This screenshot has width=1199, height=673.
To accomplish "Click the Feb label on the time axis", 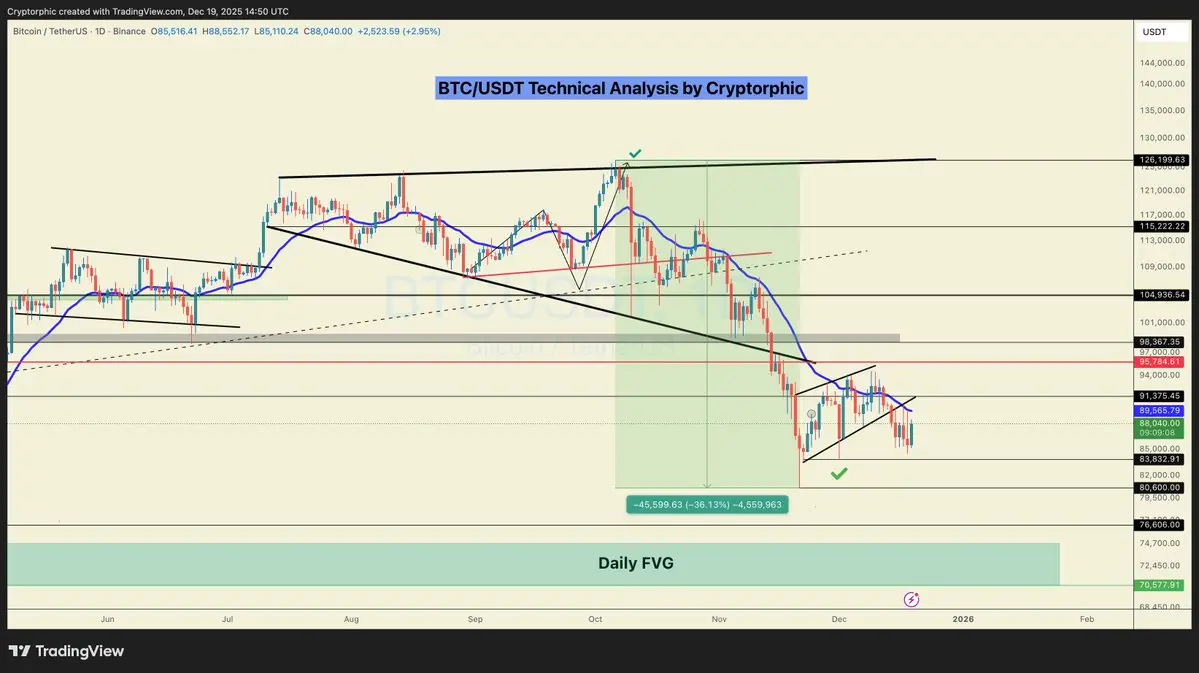I will (1087, 619).
